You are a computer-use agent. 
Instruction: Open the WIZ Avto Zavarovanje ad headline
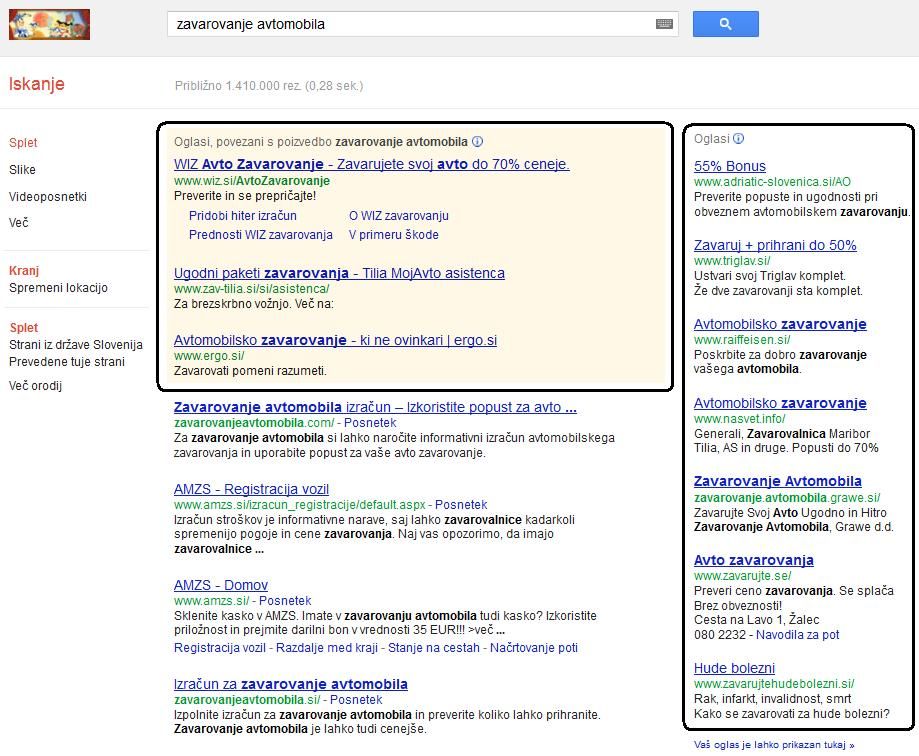click(371, 164)
